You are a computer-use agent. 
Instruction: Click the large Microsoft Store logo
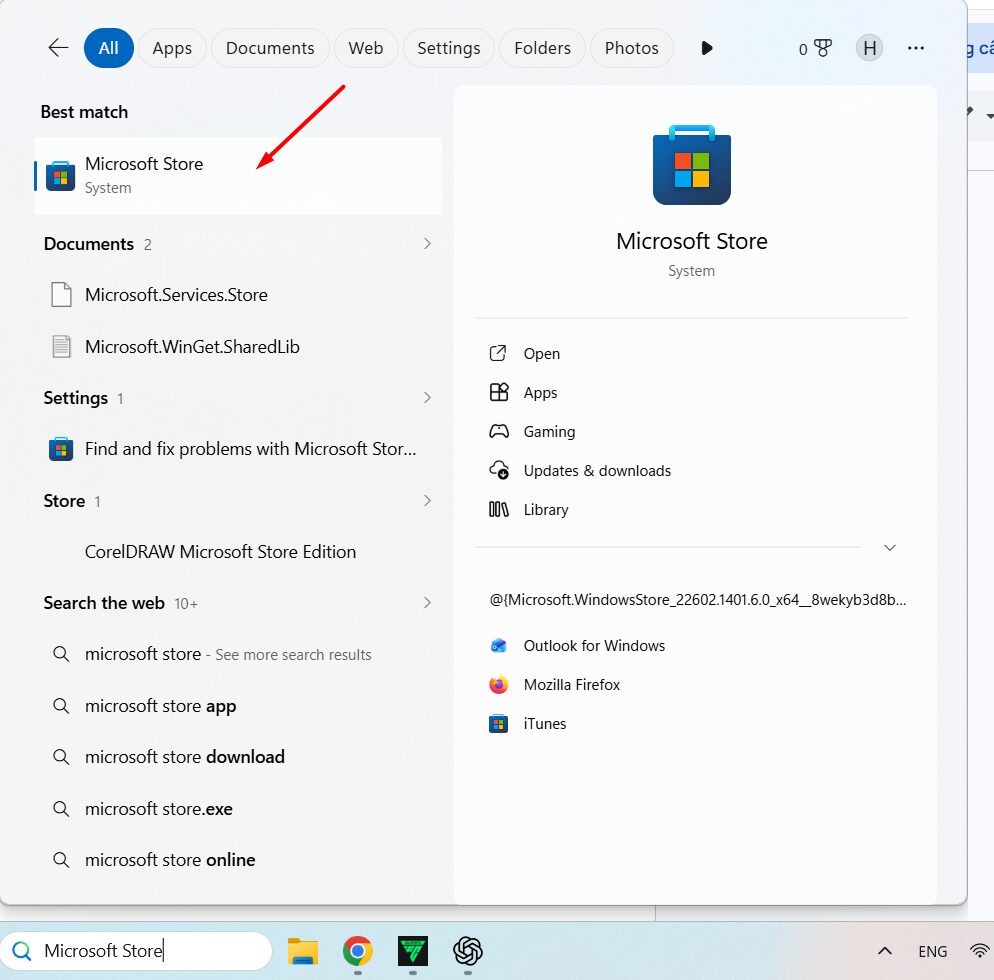coord(692,165)
